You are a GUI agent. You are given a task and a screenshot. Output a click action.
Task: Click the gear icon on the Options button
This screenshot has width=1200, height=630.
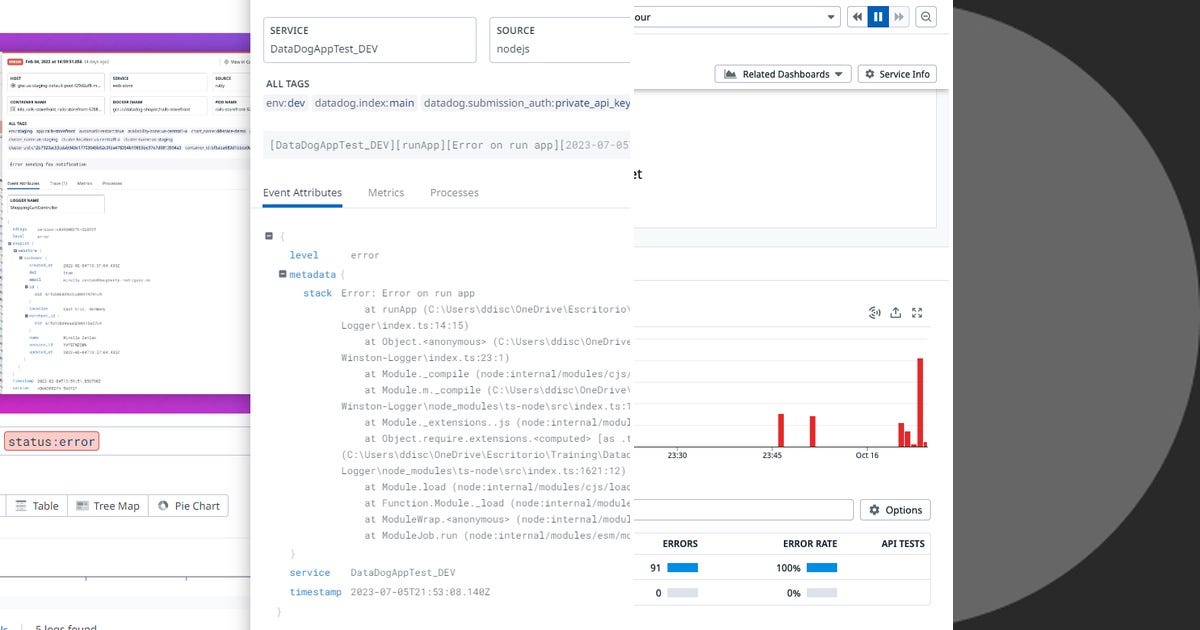click(x=874, y=509)
